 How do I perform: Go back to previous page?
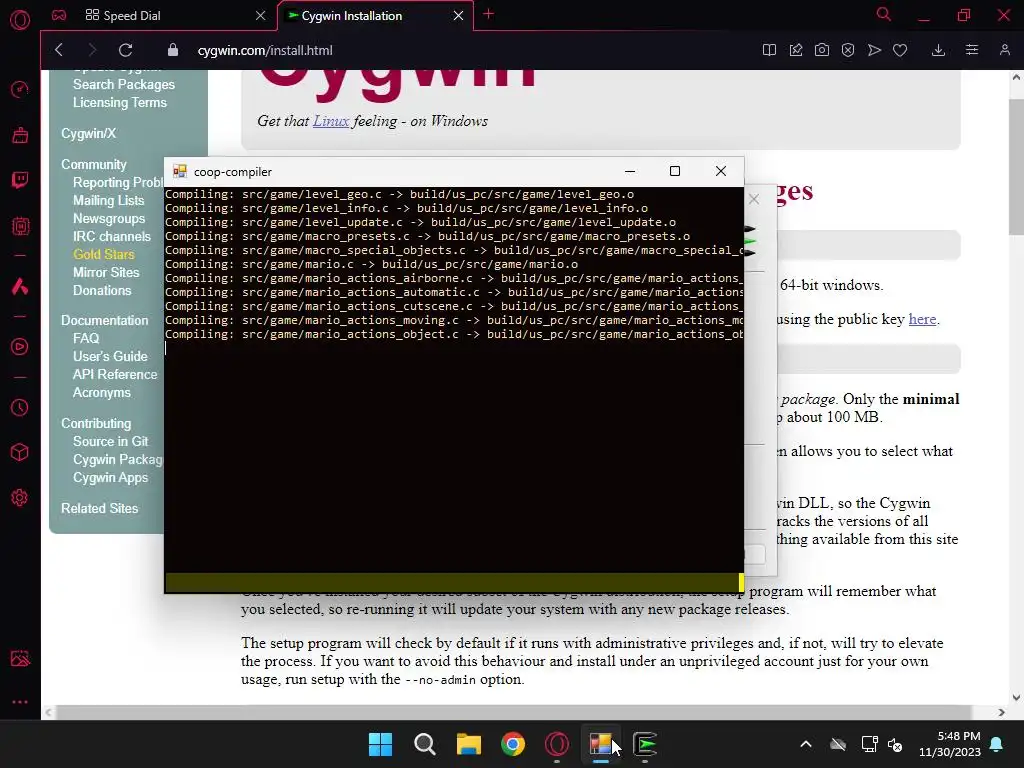click(59, 50)
